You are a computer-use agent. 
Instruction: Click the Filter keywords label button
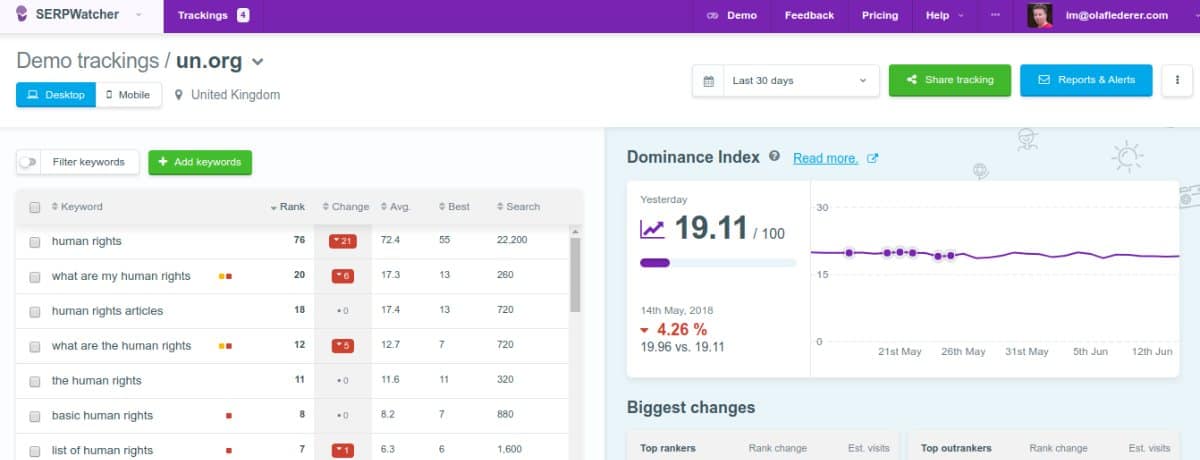(89, 162)
